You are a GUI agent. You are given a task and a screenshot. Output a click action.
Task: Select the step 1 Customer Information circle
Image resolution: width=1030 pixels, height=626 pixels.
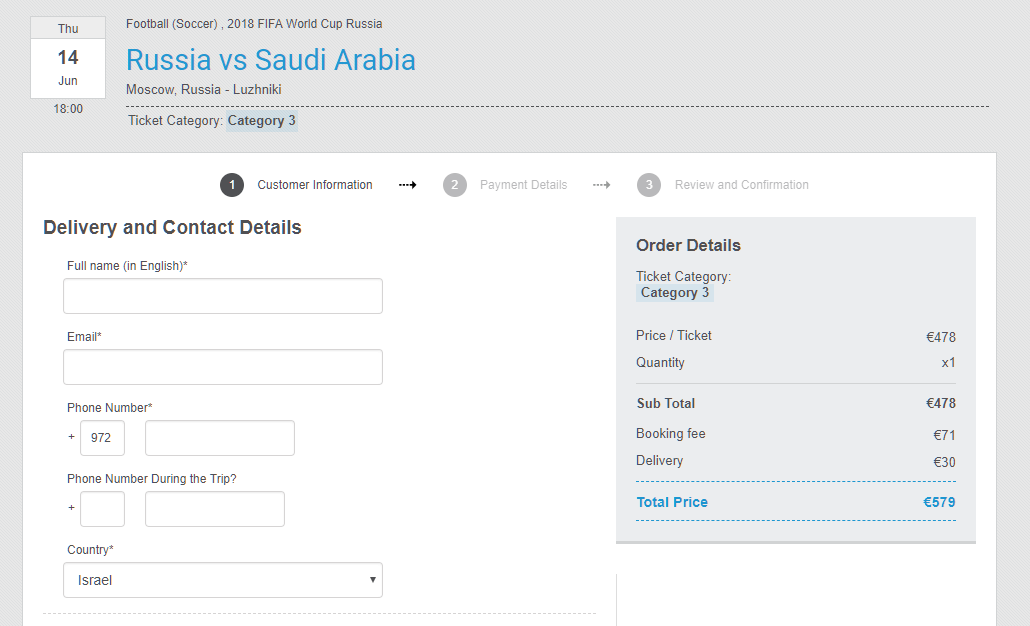(231, 185)
